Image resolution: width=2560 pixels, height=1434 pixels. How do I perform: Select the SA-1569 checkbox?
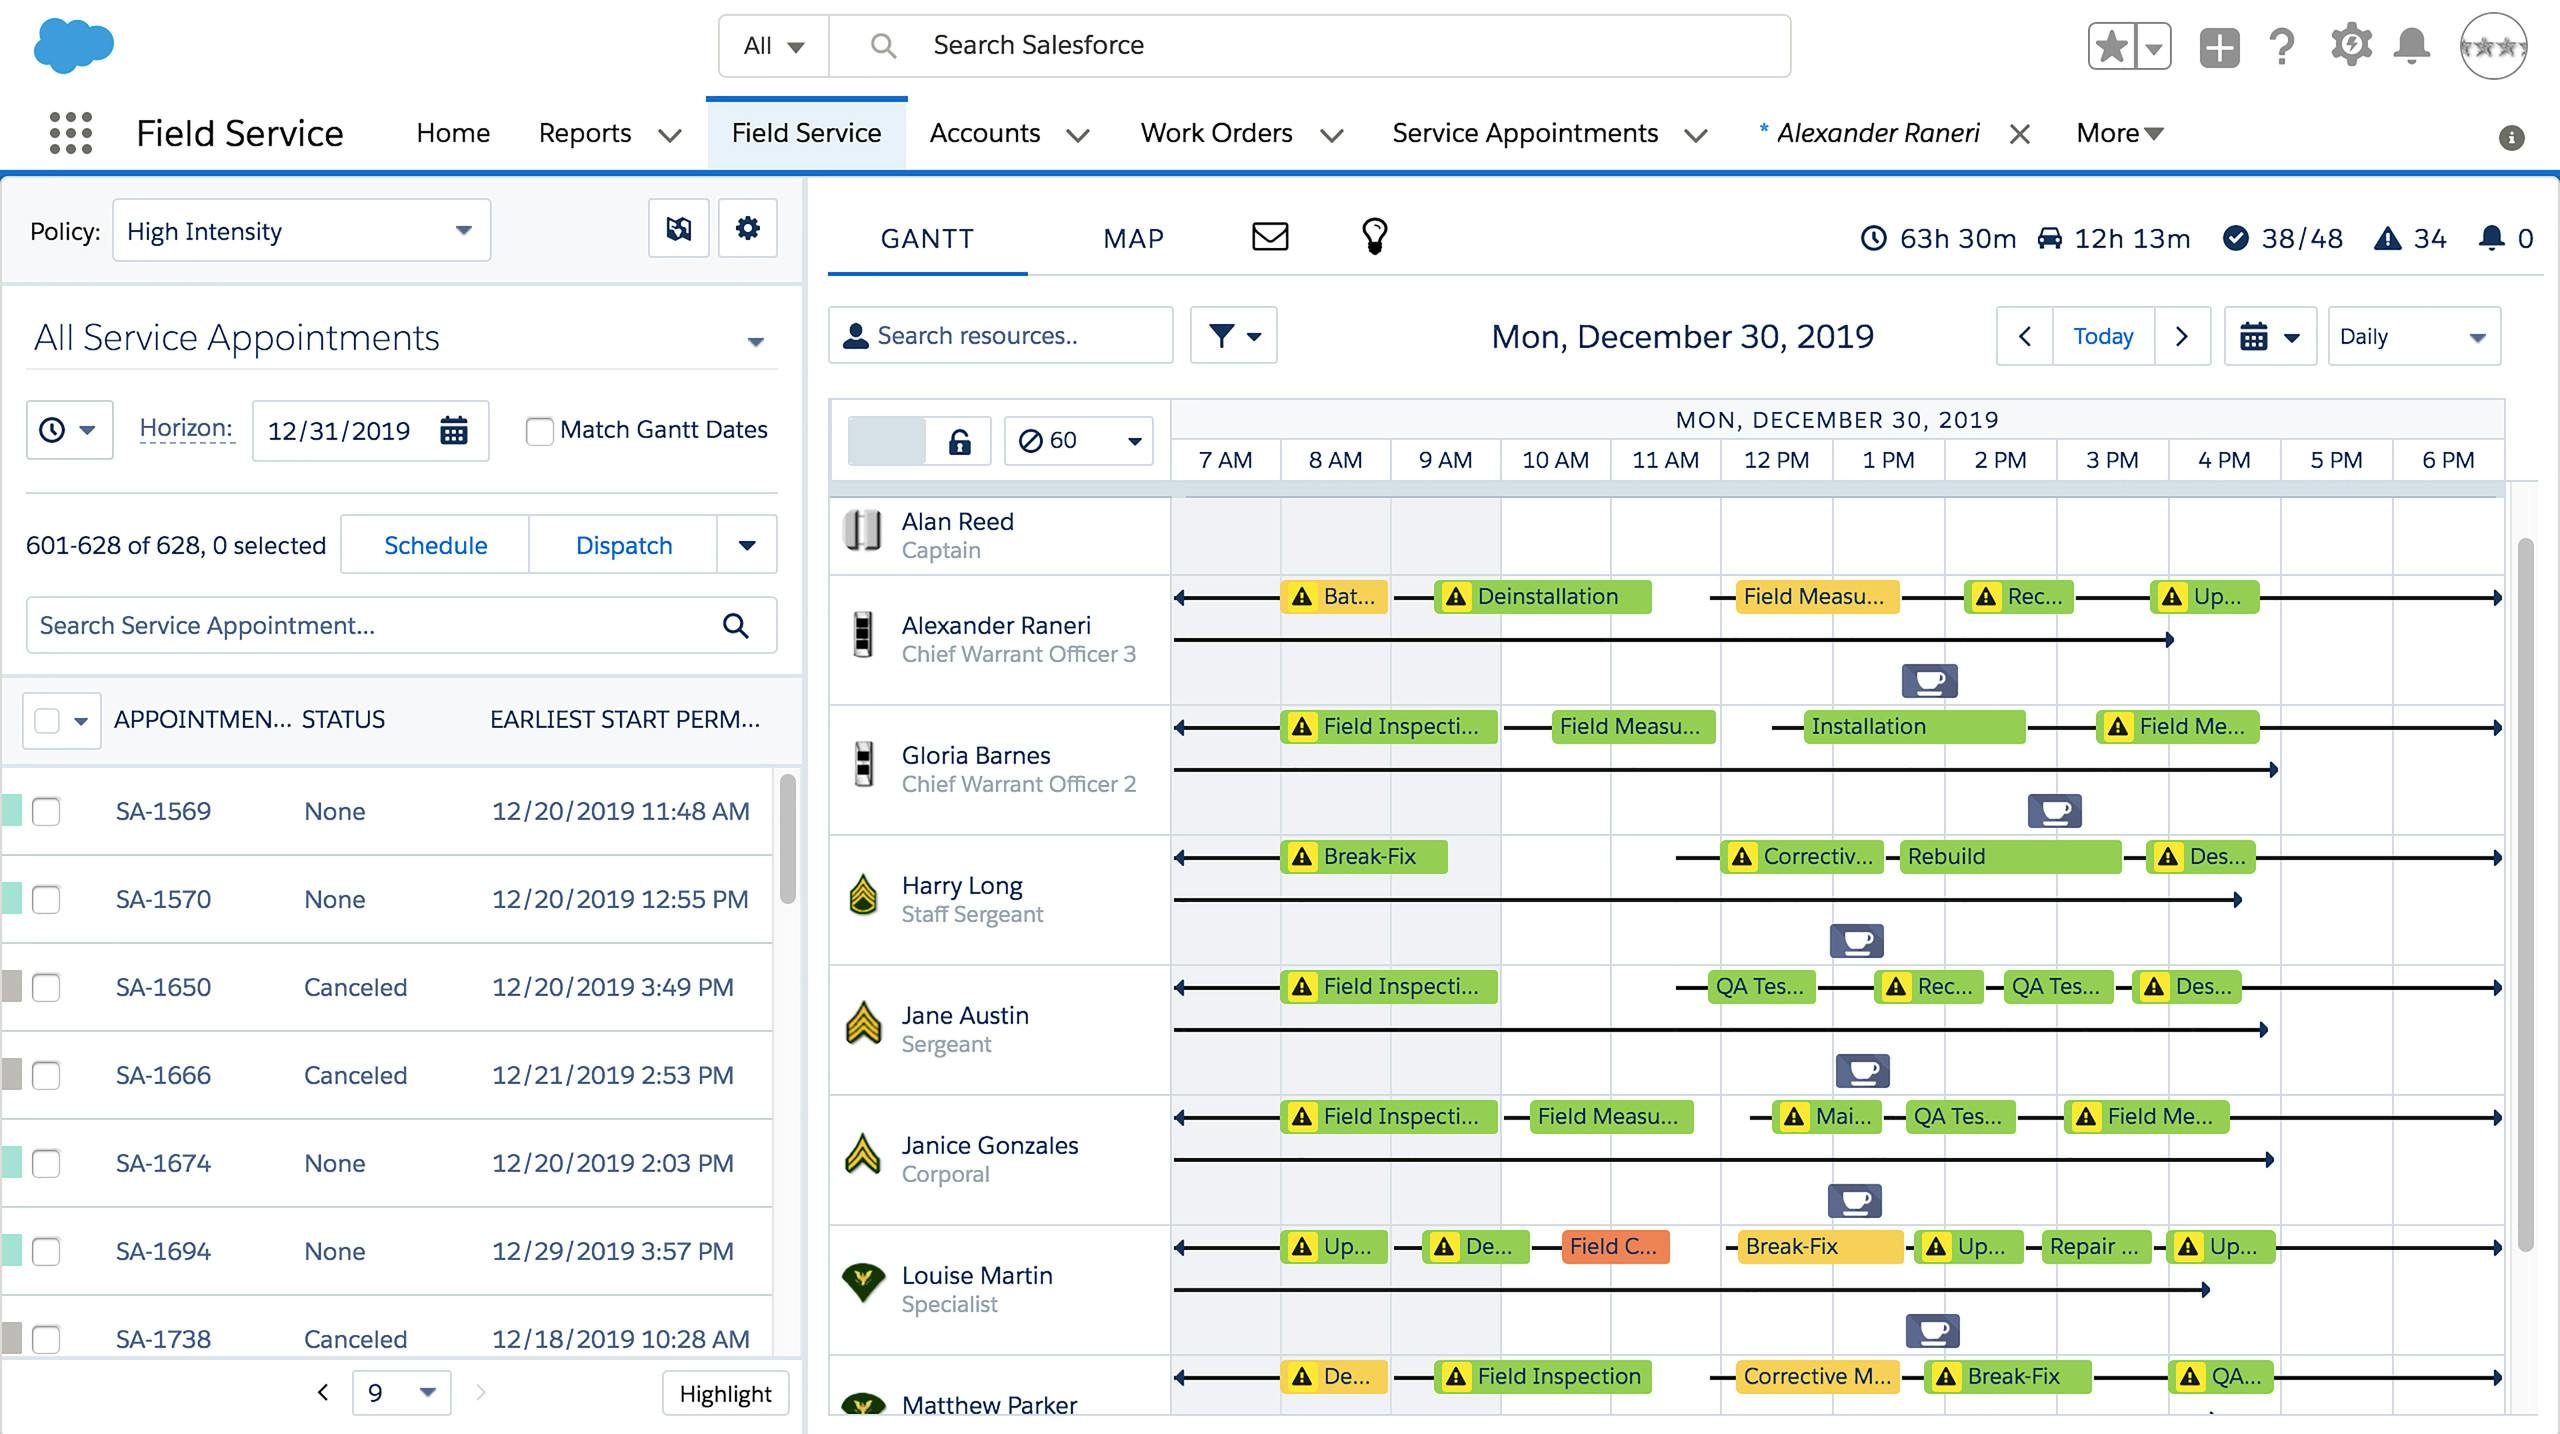click(x=46, y=811)
